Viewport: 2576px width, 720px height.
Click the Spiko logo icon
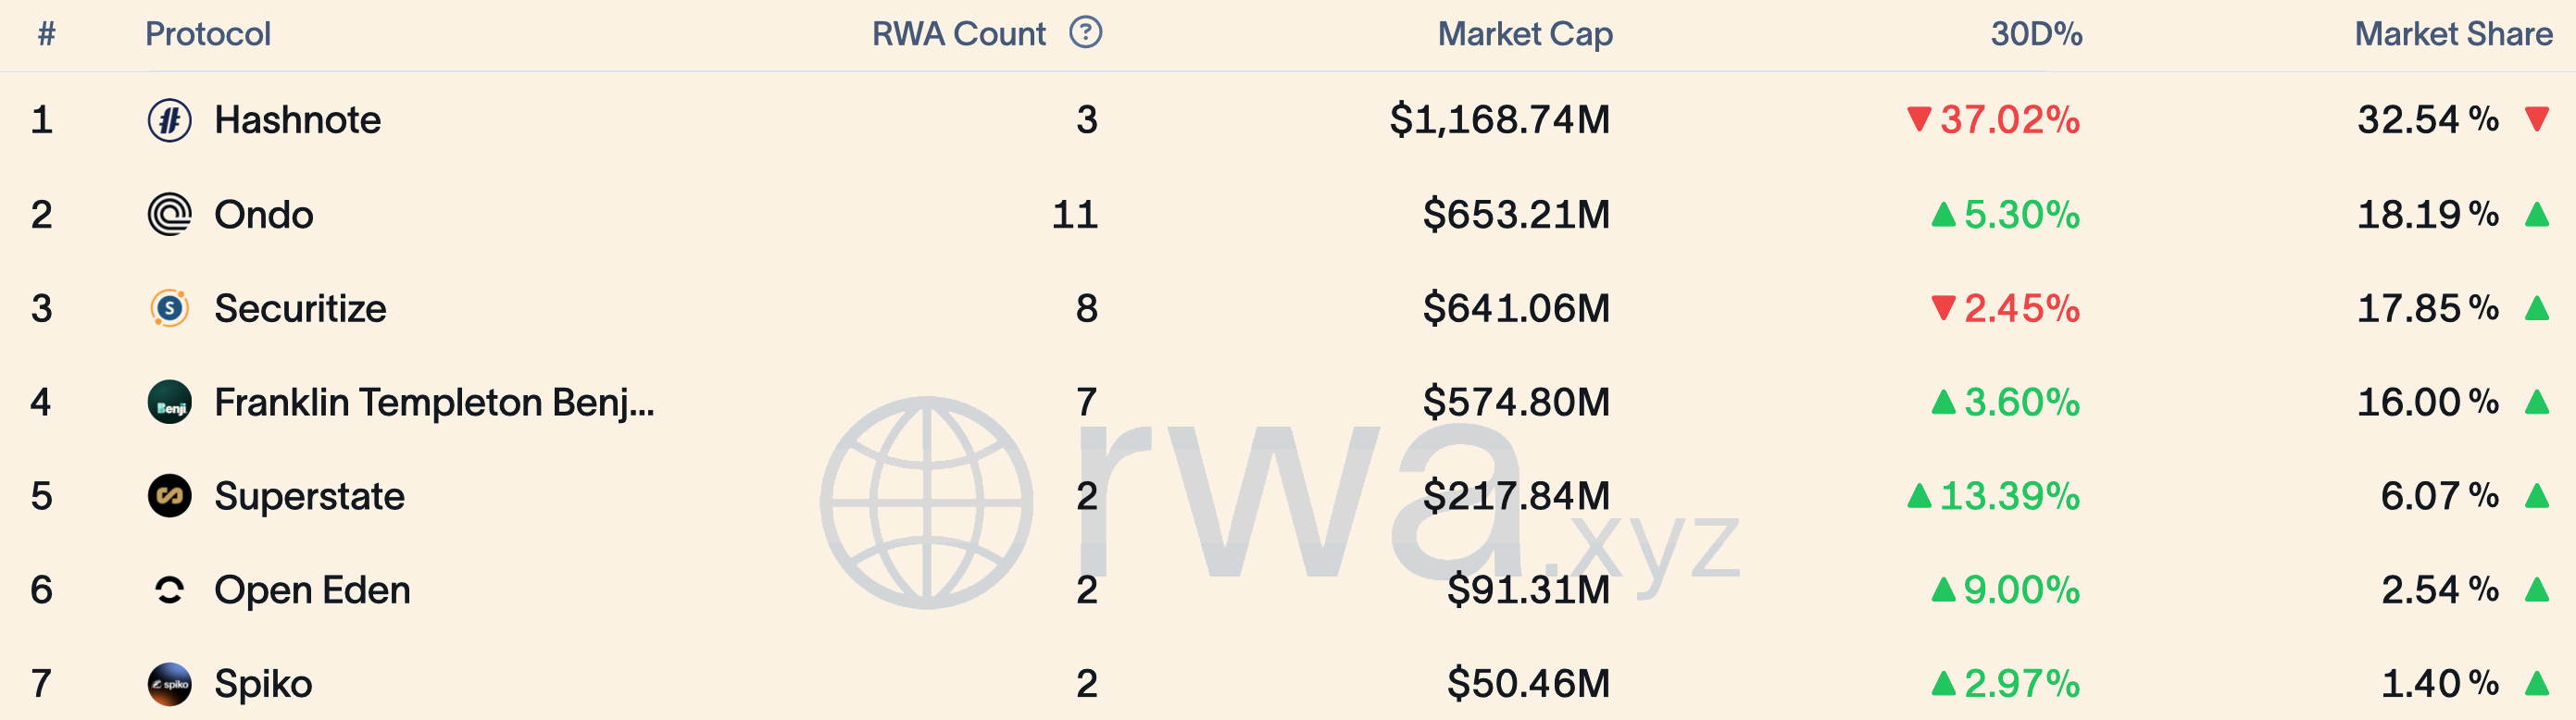tap(170, 684)
